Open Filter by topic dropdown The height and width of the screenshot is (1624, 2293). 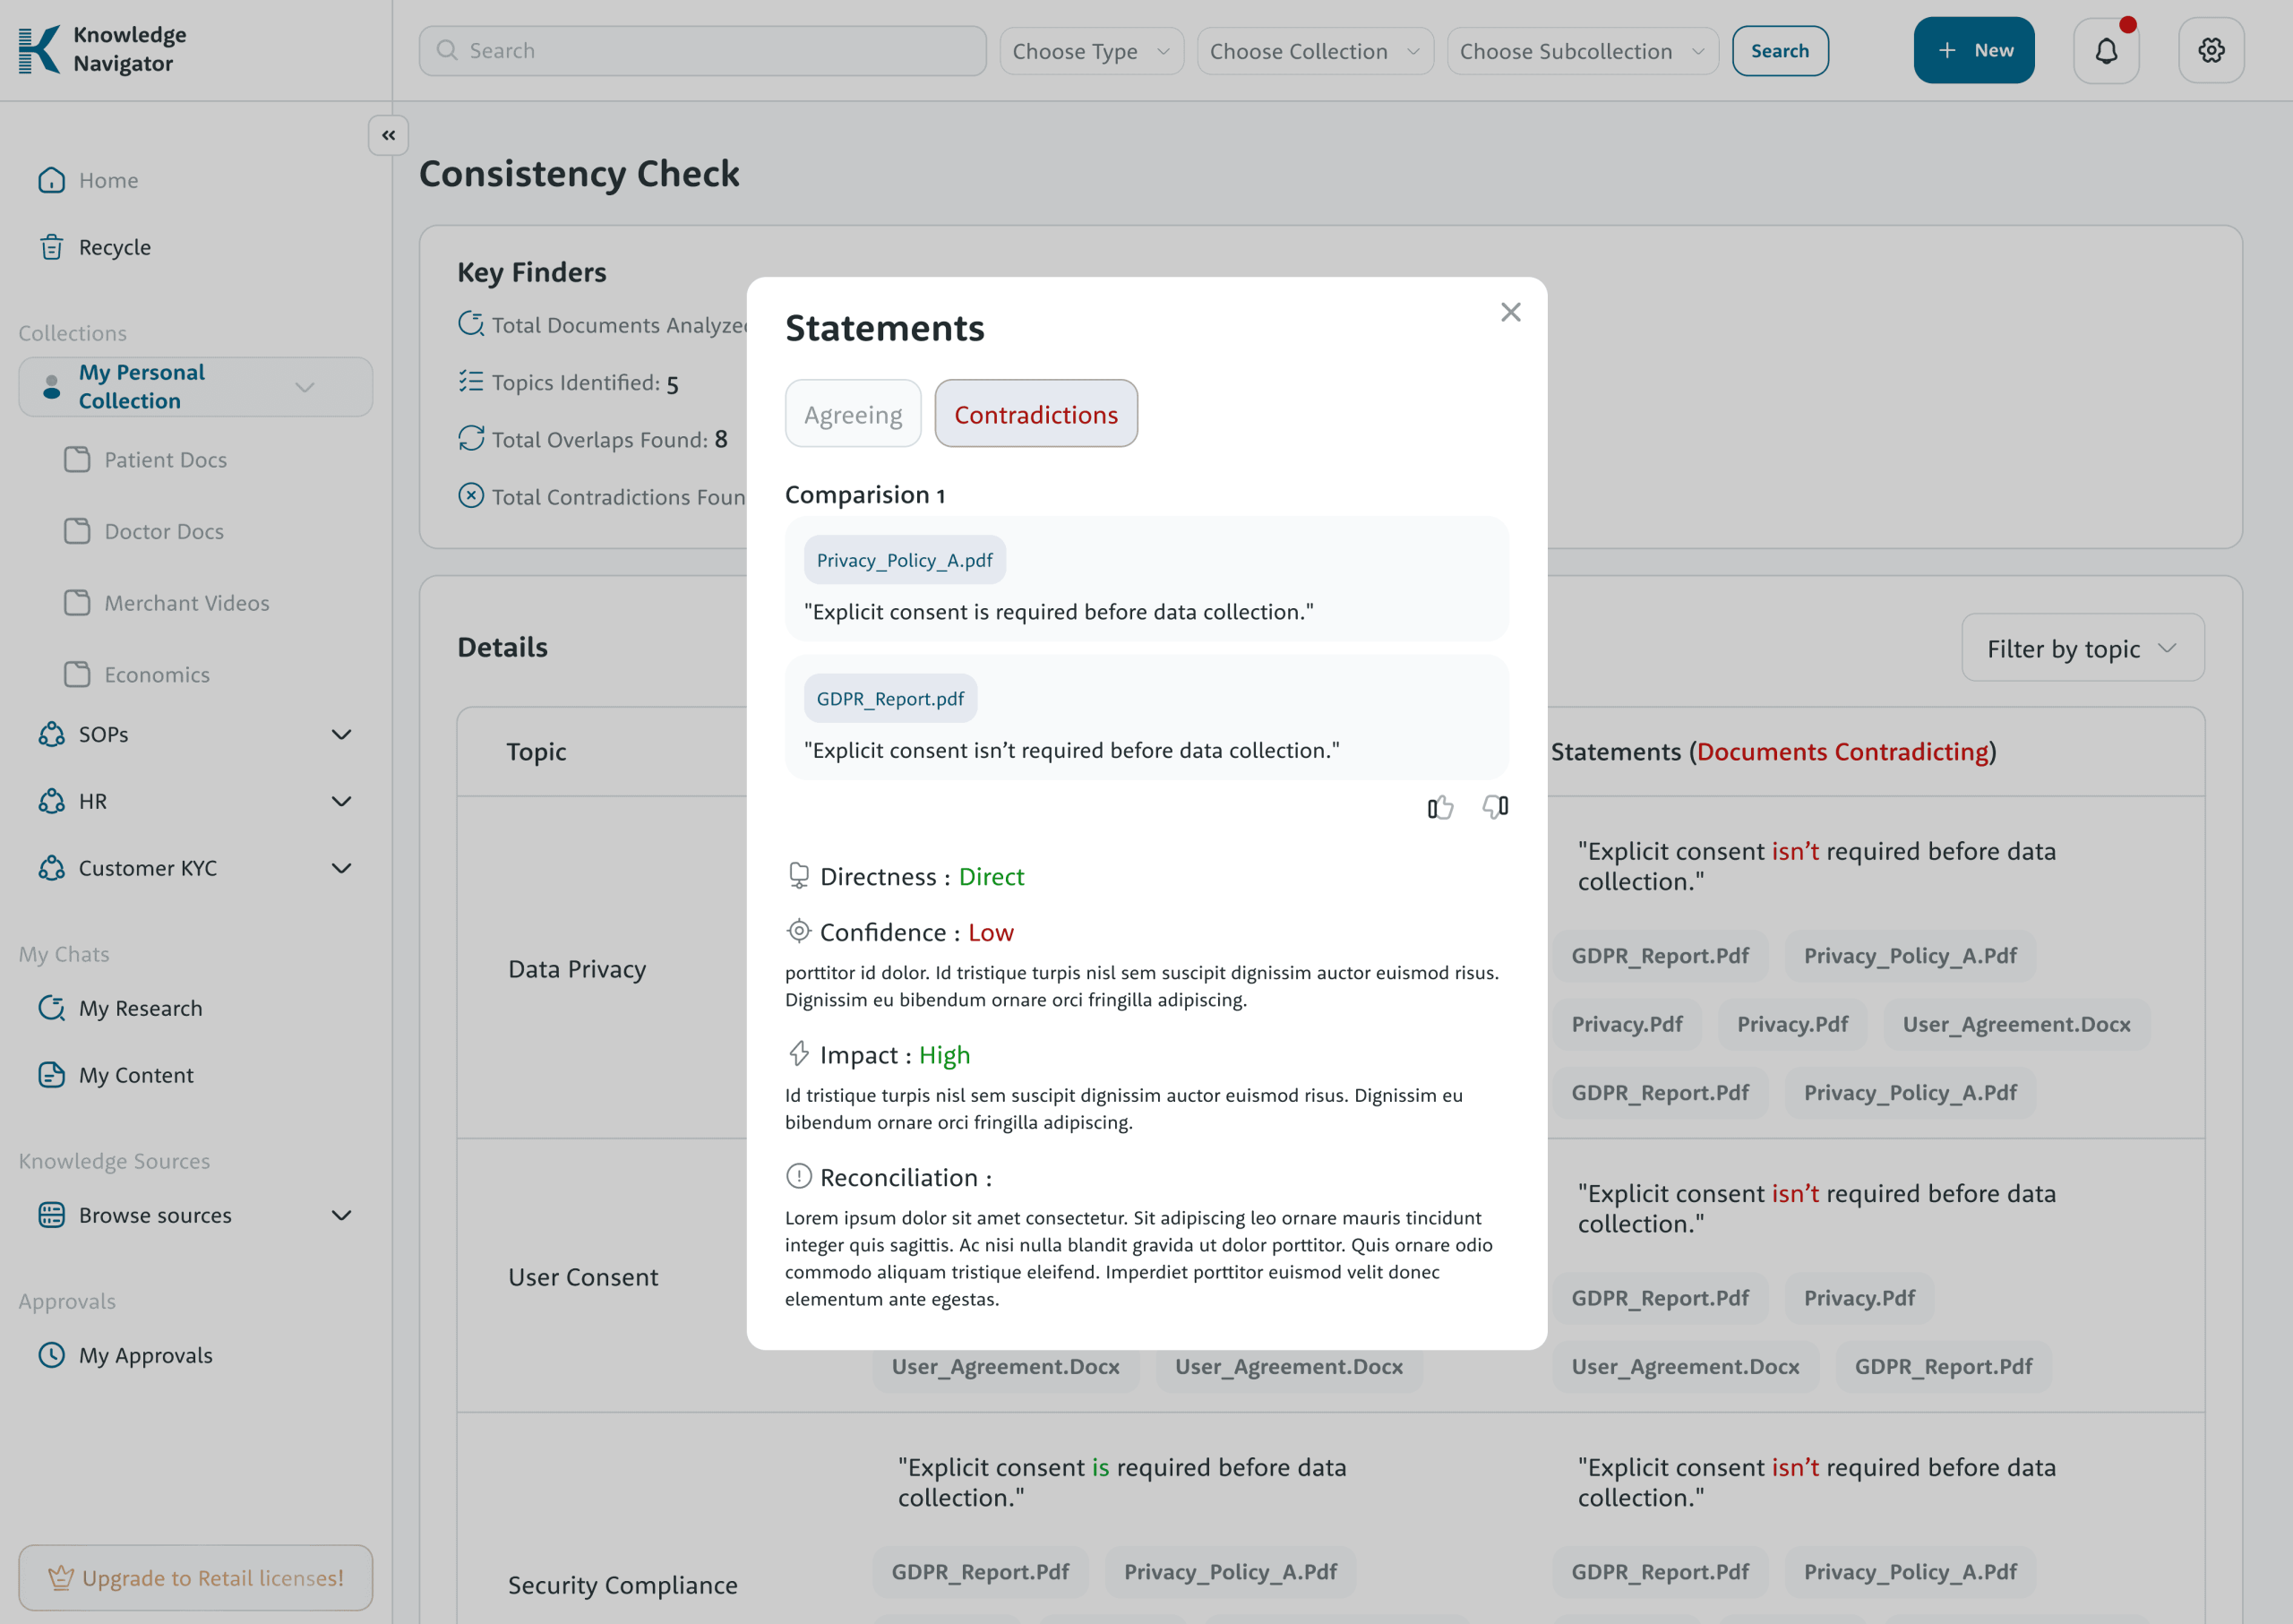2081,648
